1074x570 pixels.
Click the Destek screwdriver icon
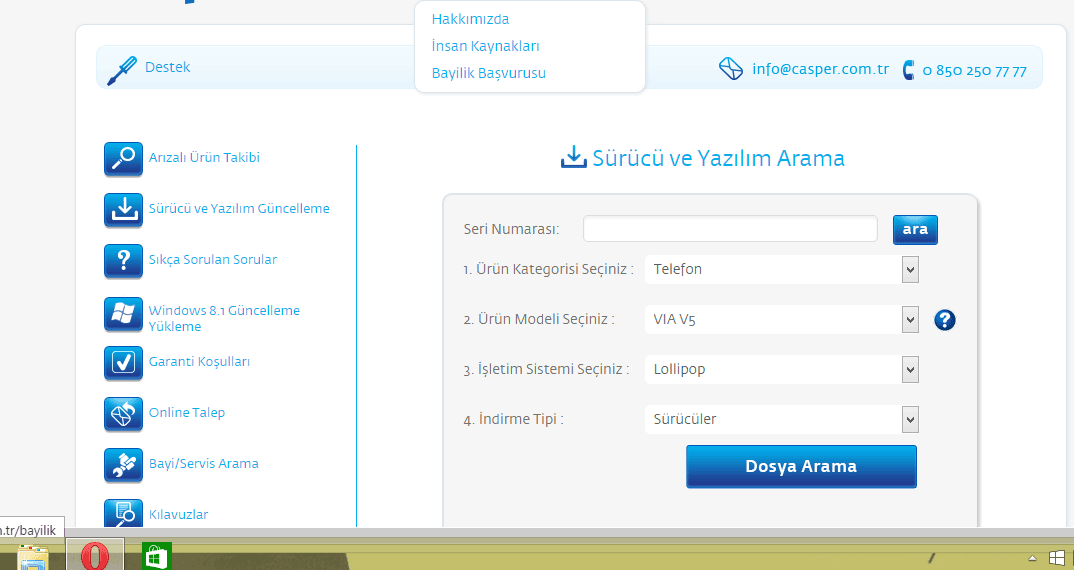(x=122, y=71)
